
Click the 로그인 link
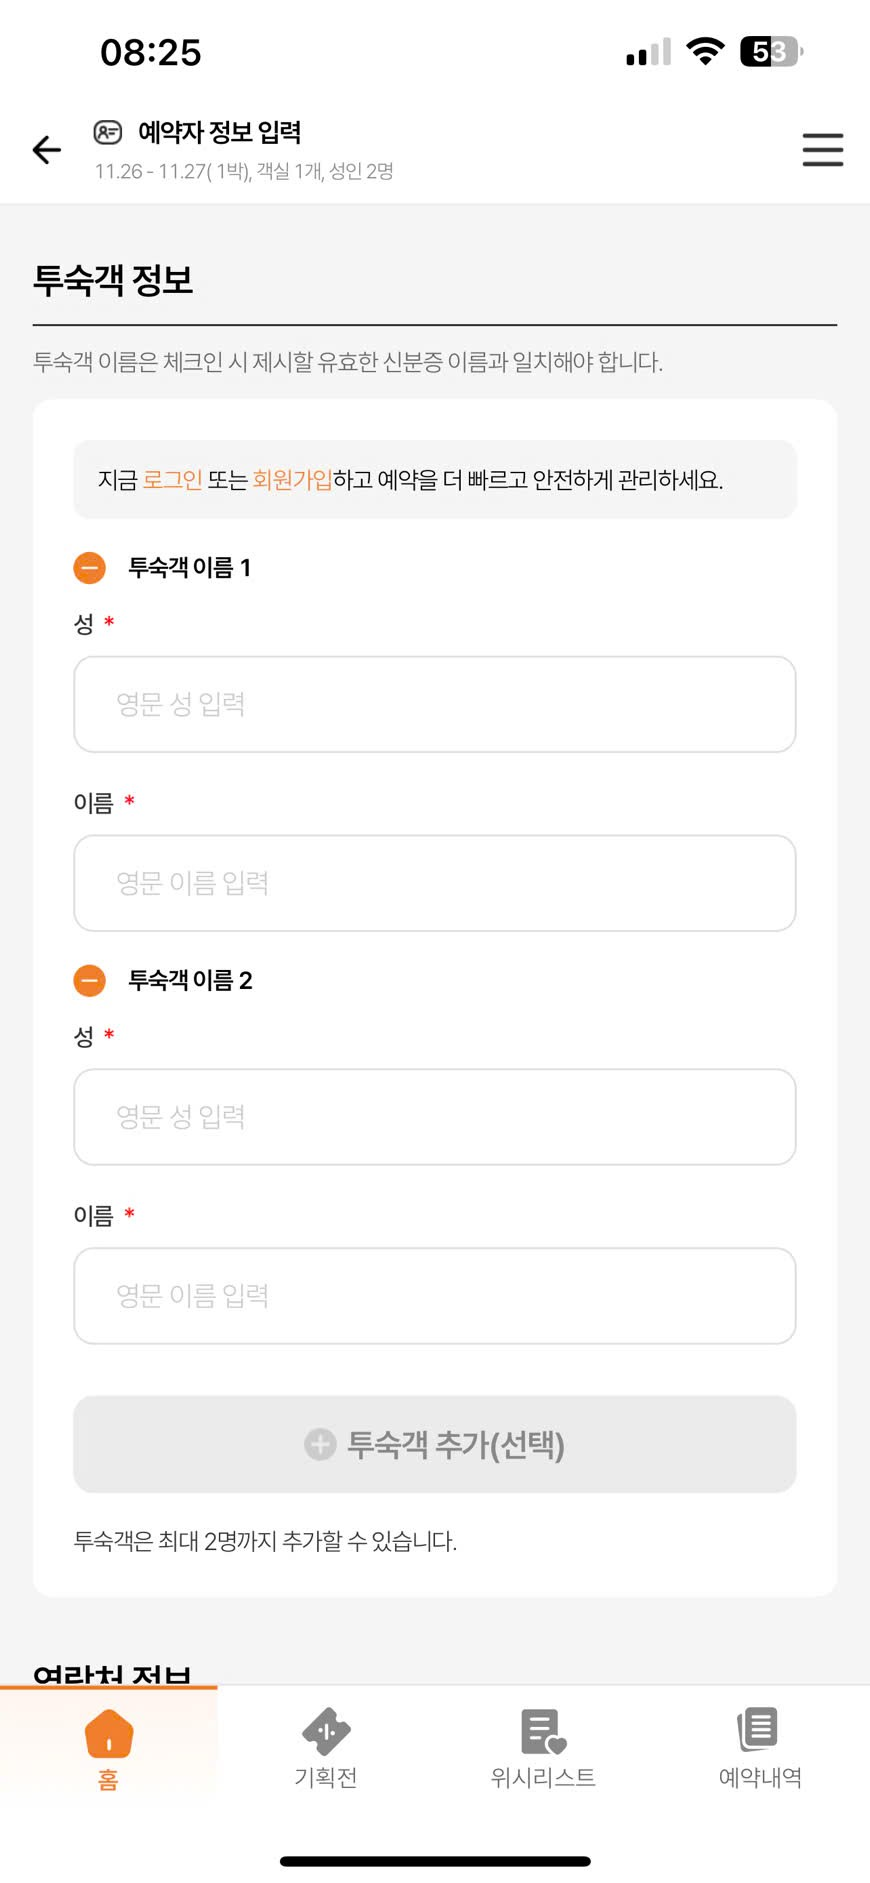click(172, 480)
